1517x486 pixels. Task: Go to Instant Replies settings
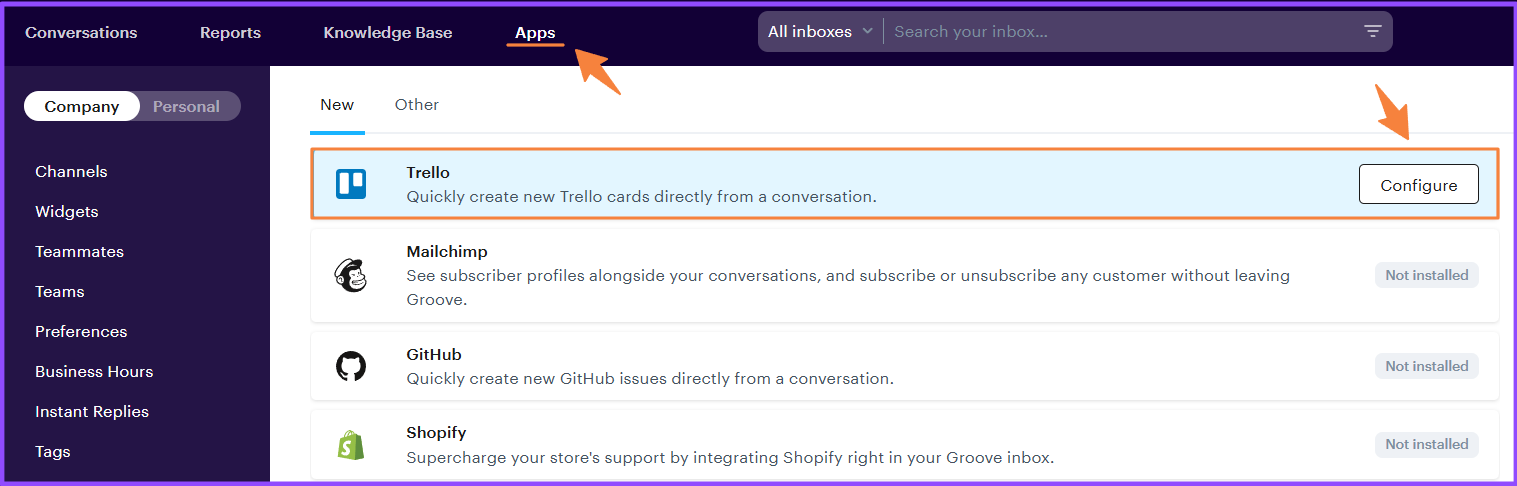92,412
